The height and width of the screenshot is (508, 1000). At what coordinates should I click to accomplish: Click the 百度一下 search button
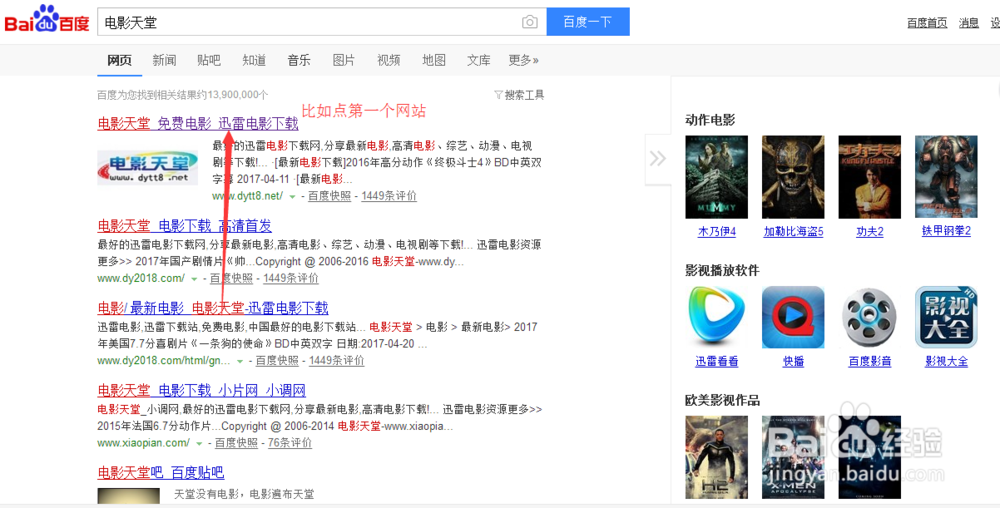588,22
